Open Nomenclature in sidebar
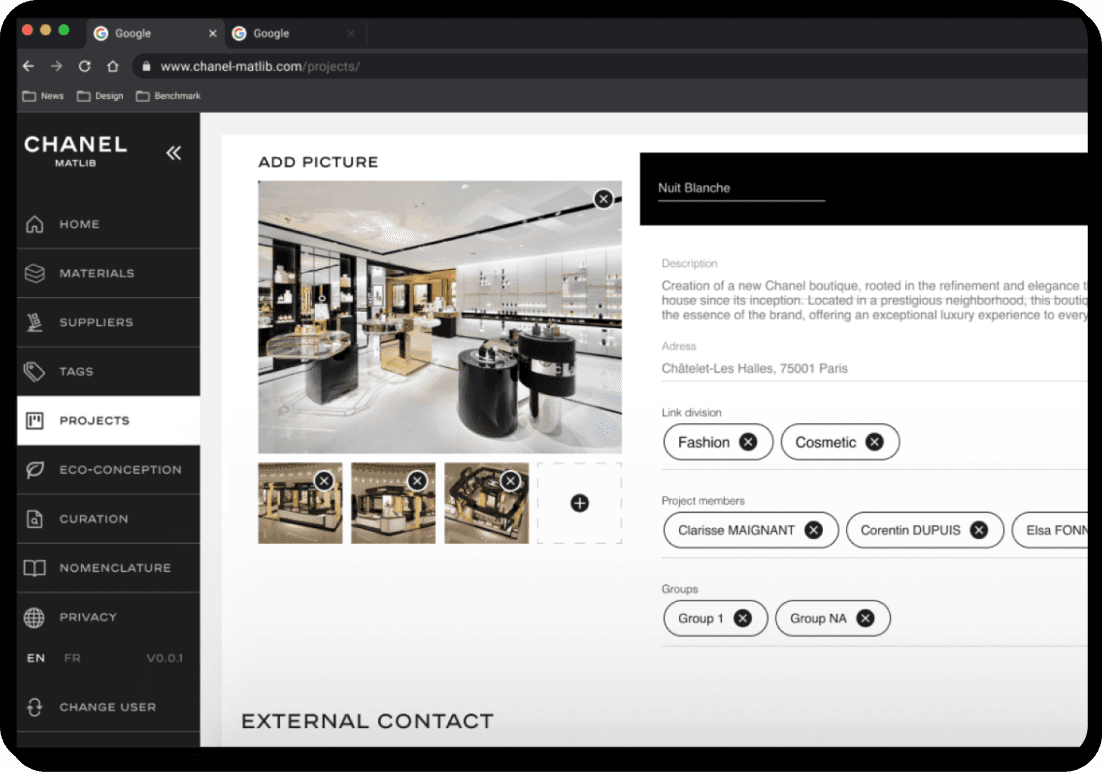This screenshot has width=1102, height=772. (108, 568)
